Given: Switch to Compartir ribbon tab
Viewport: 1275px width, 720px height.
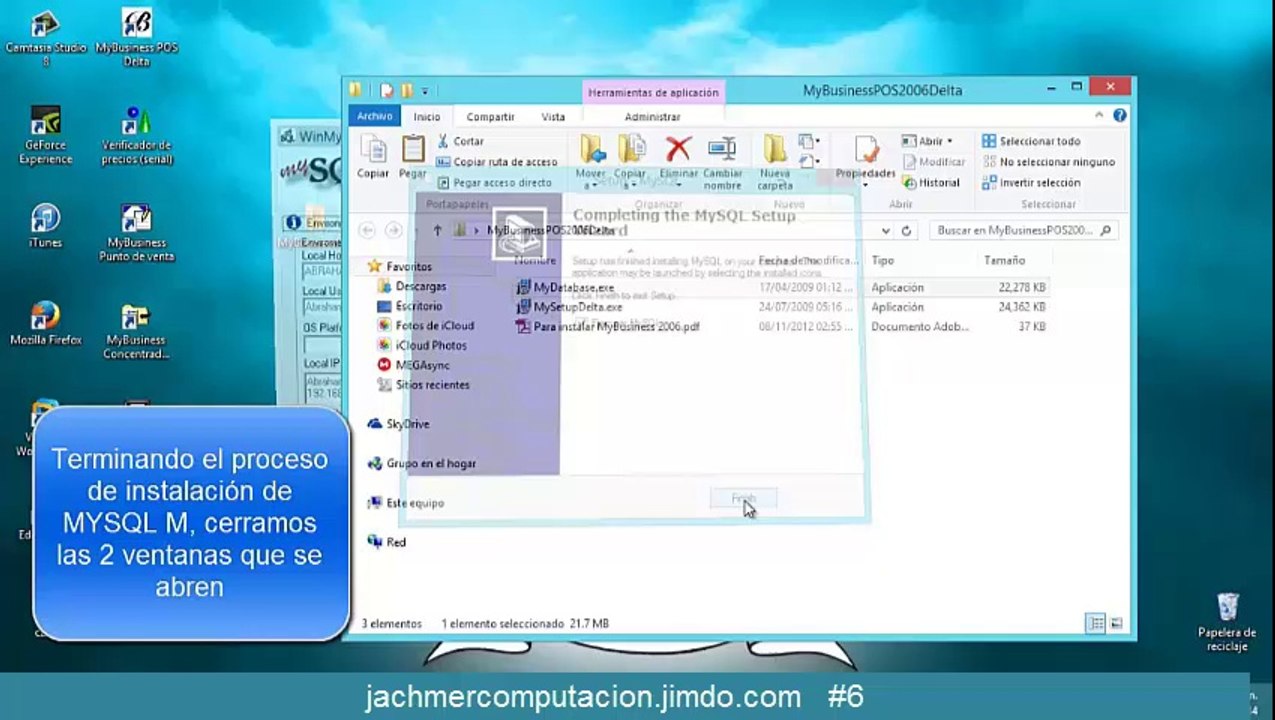Looking at the screenshot, I should point(490,117).
